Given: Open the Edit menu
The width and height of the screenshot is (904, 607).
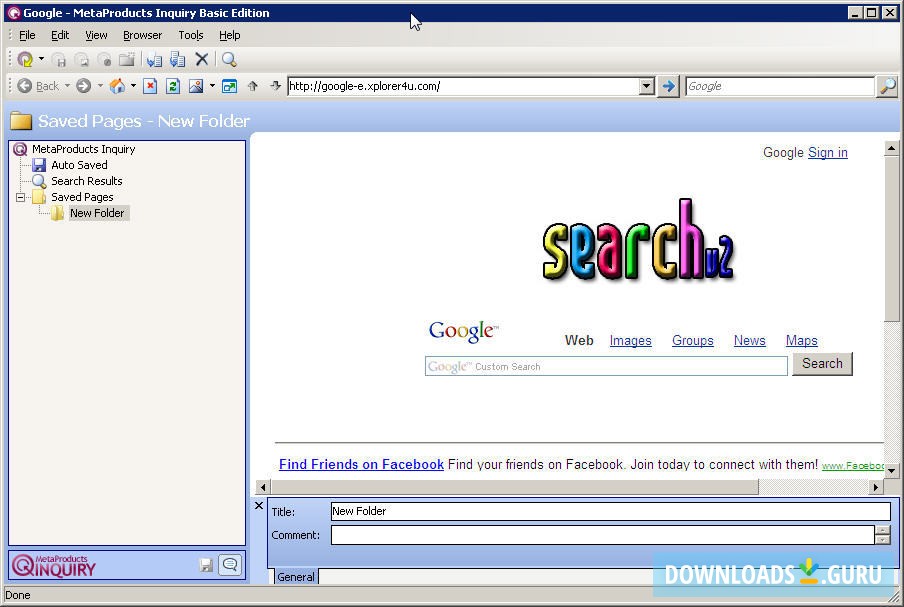Looking at the screenshot, I should click(x=60, y=35).
